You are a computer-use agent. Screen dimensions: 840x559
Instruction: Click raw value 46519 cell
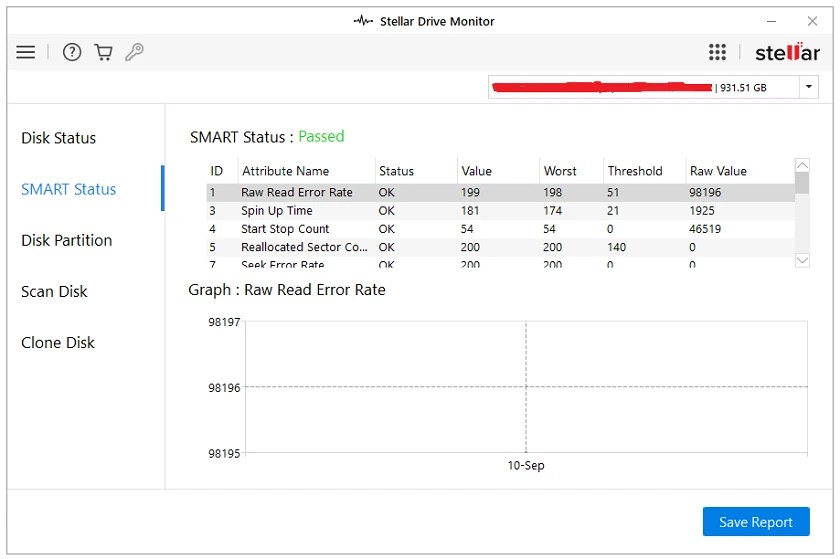705,229
